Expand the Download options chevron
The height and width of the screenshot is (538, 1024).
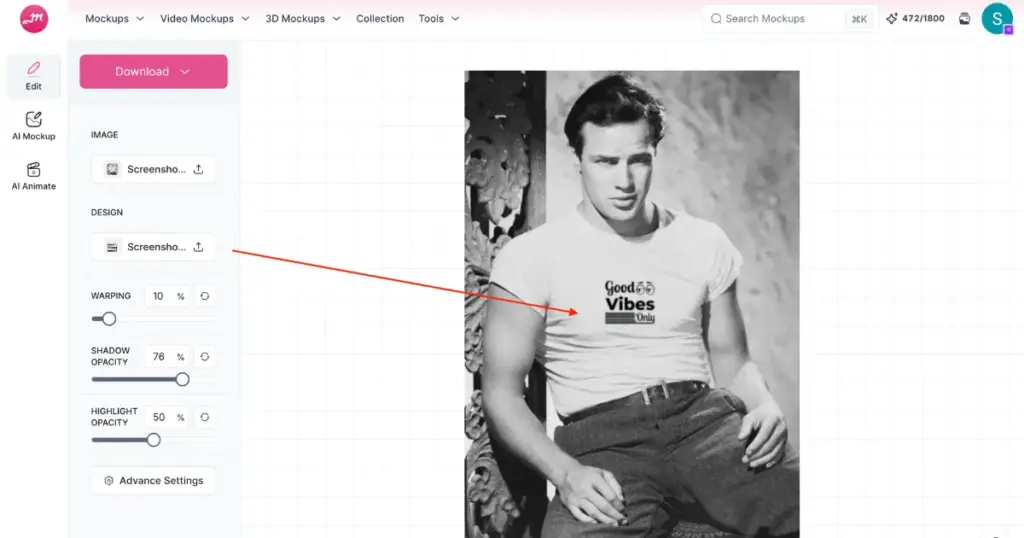[x=185, y=72]
